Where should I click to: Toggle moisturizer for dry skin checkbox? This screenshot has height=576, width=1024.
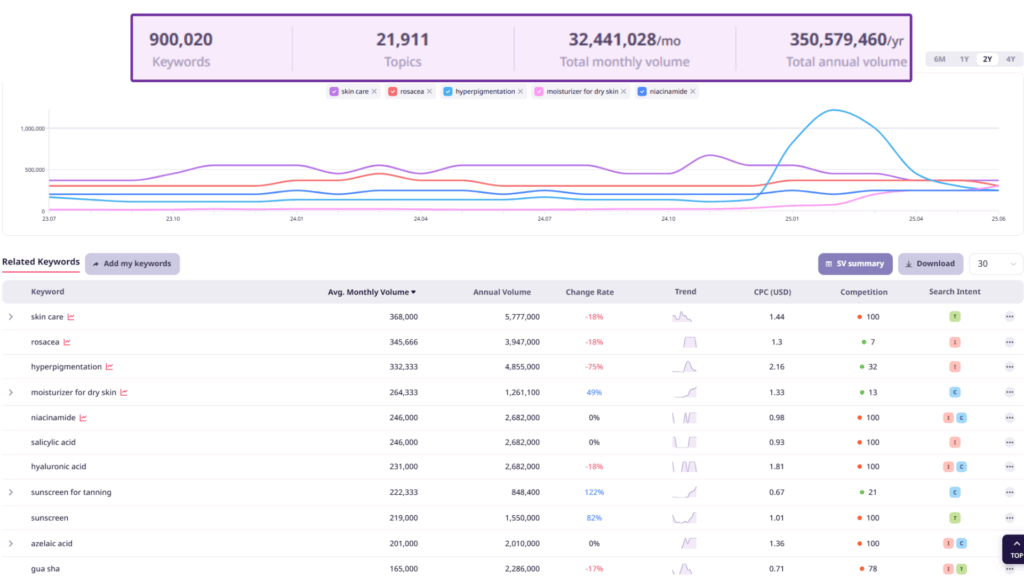click(540, 92)
